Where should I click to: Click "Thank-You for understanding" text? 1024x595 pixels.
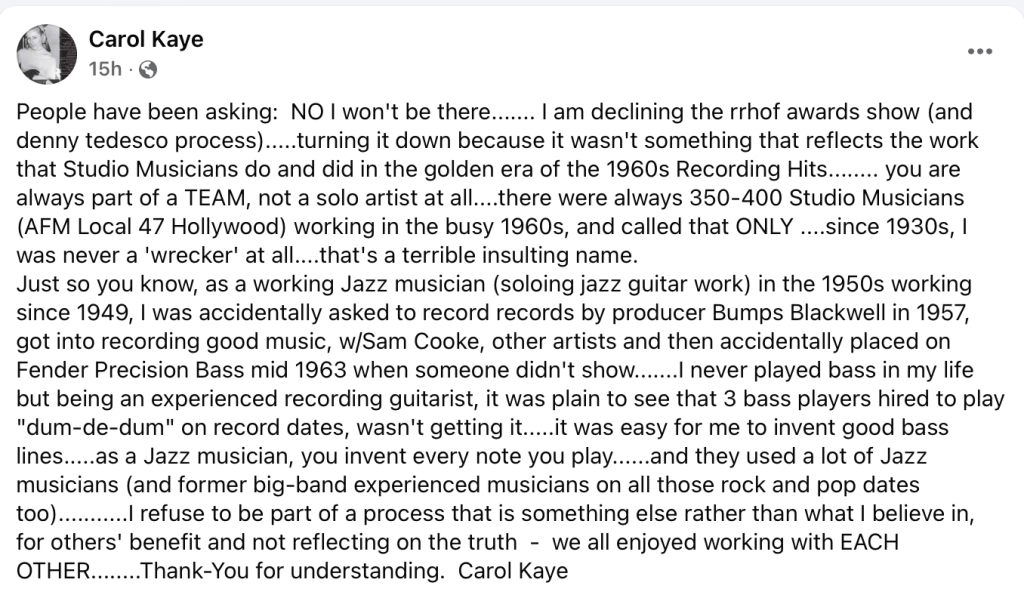pos(291,571)
